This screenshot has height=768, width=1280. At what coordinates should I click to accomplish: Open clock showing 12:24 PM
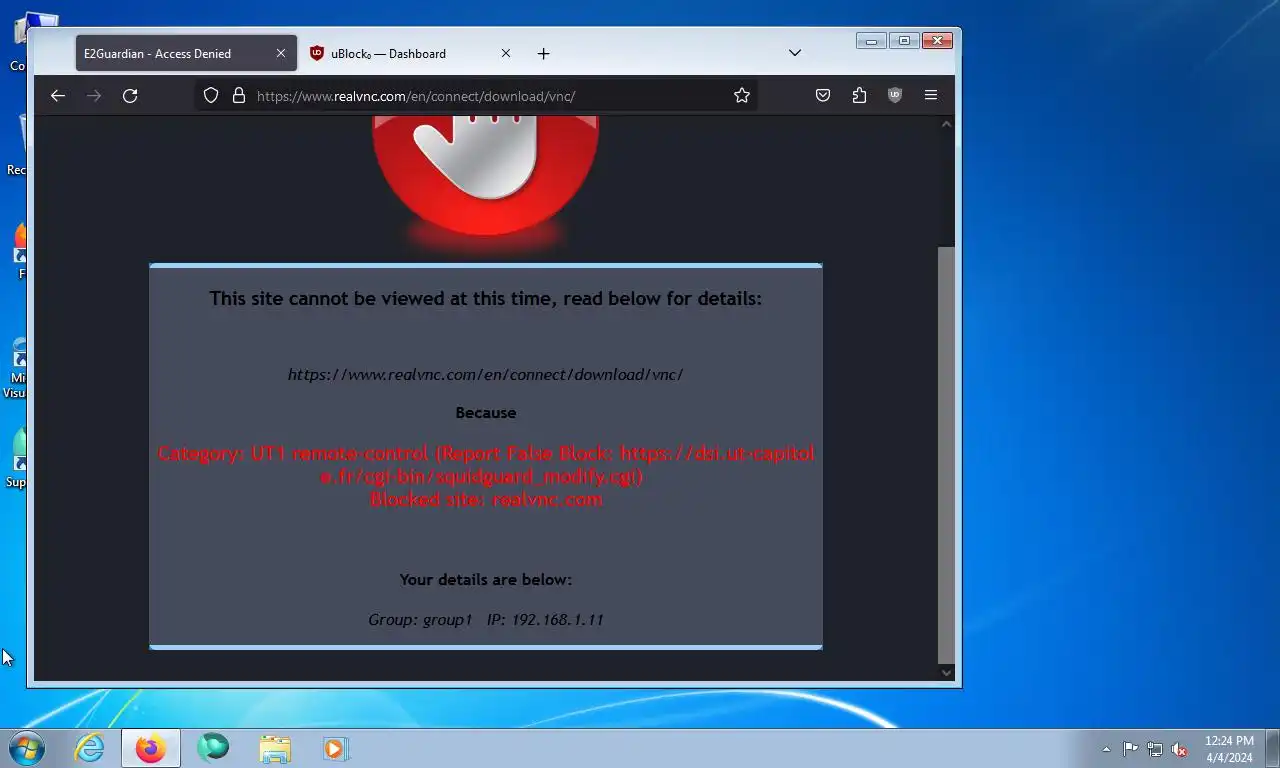pos(1229,749)
